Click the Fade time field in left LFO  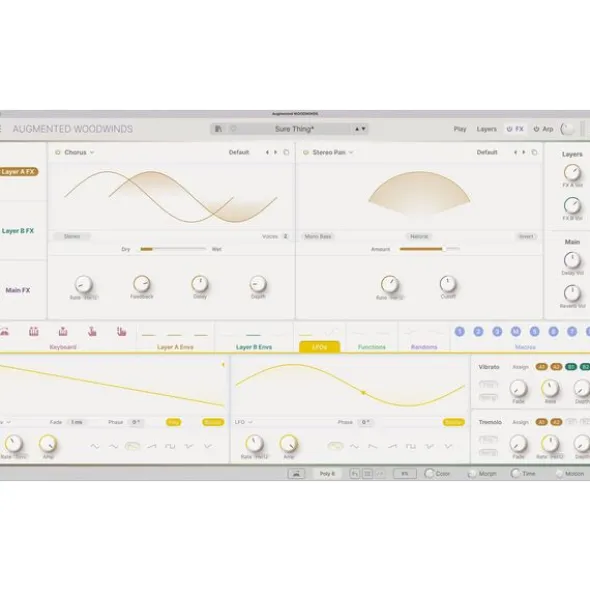[x=77, y=422]
